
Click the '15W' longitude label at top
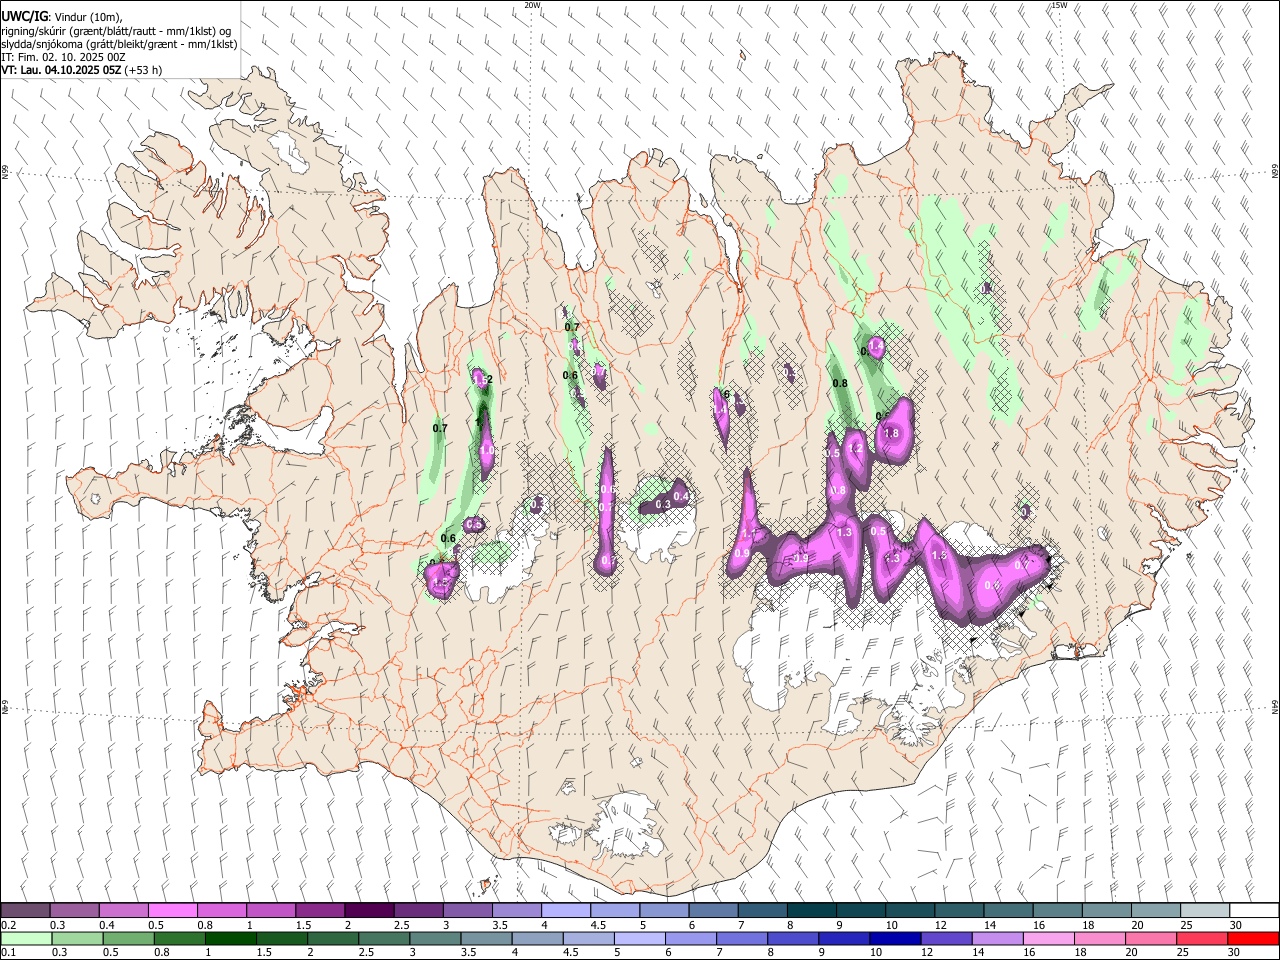(x=1058, y=5)
